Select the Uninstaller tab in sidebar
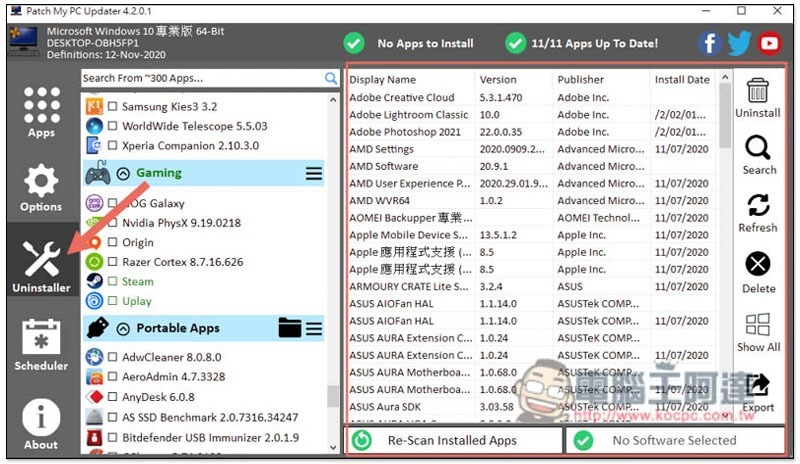The image size is (800, 464). (41, 266)
